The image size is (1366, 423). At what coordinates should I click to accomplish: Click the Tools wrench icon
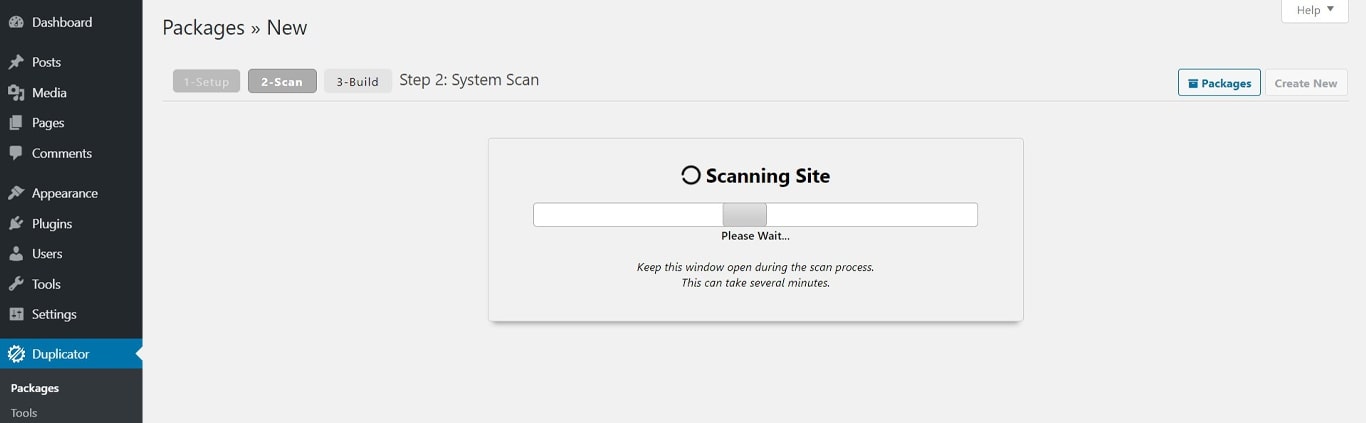click(16, 284)
